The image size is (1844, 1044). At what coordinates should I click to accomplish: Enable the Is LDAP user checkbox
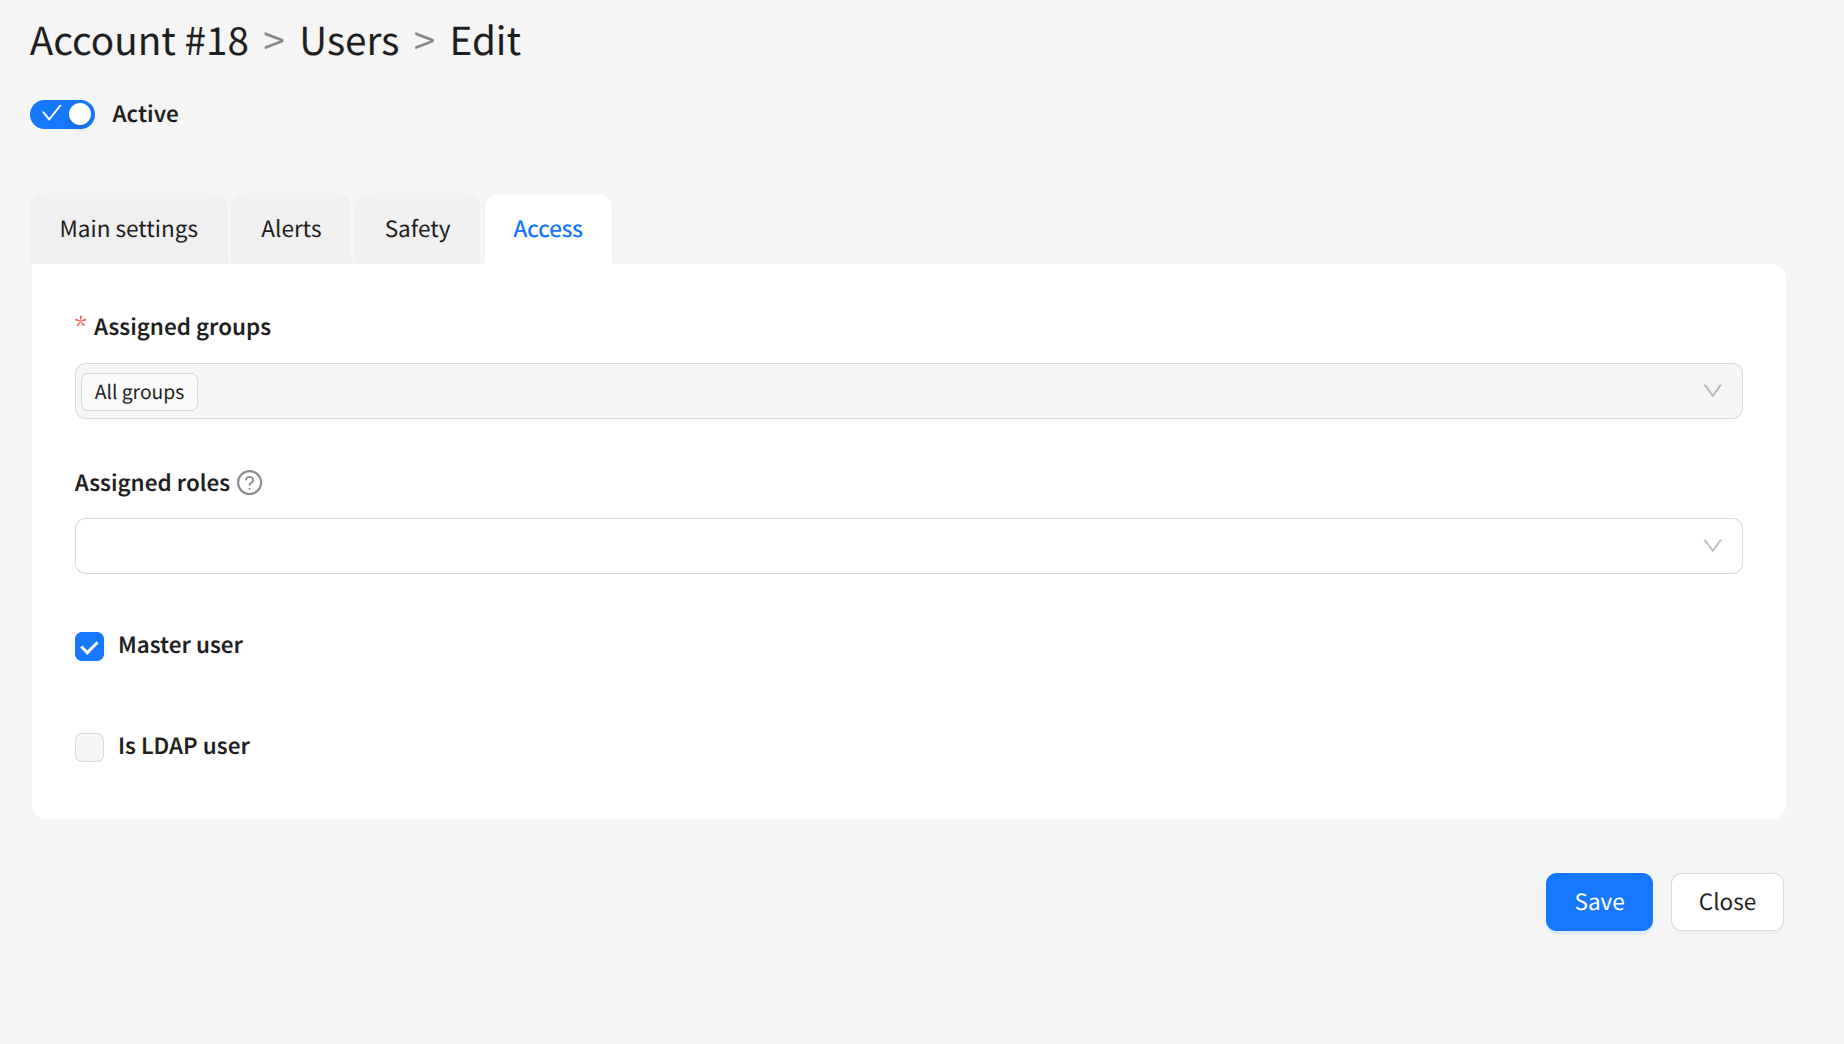[x=90, y=747]
